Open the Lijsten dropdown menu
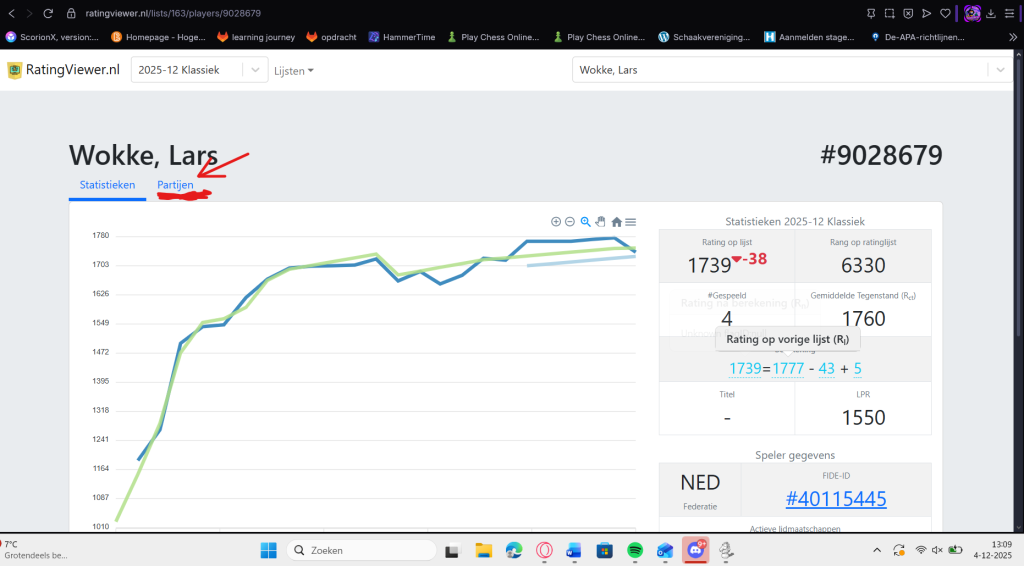 [x=293, y=71]
